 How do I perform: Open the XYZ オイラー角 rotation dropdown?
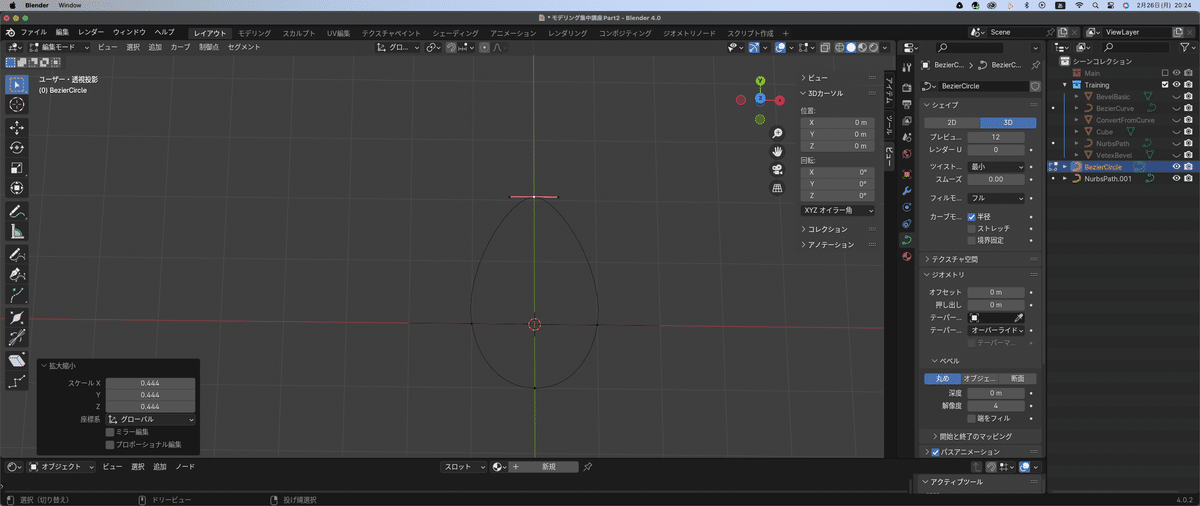point(838,211)
